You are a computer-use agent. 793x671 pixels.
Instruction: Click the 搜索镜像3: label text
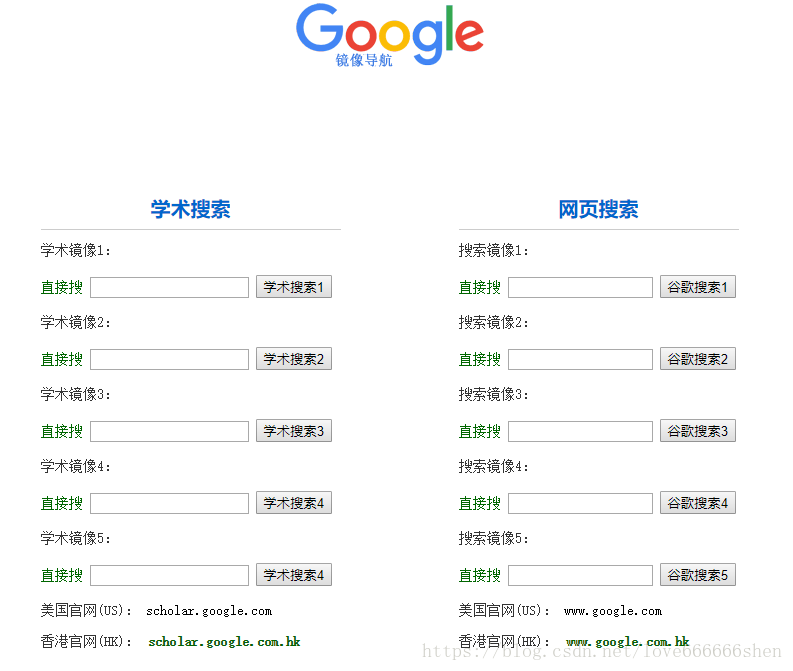coord(494,394)
